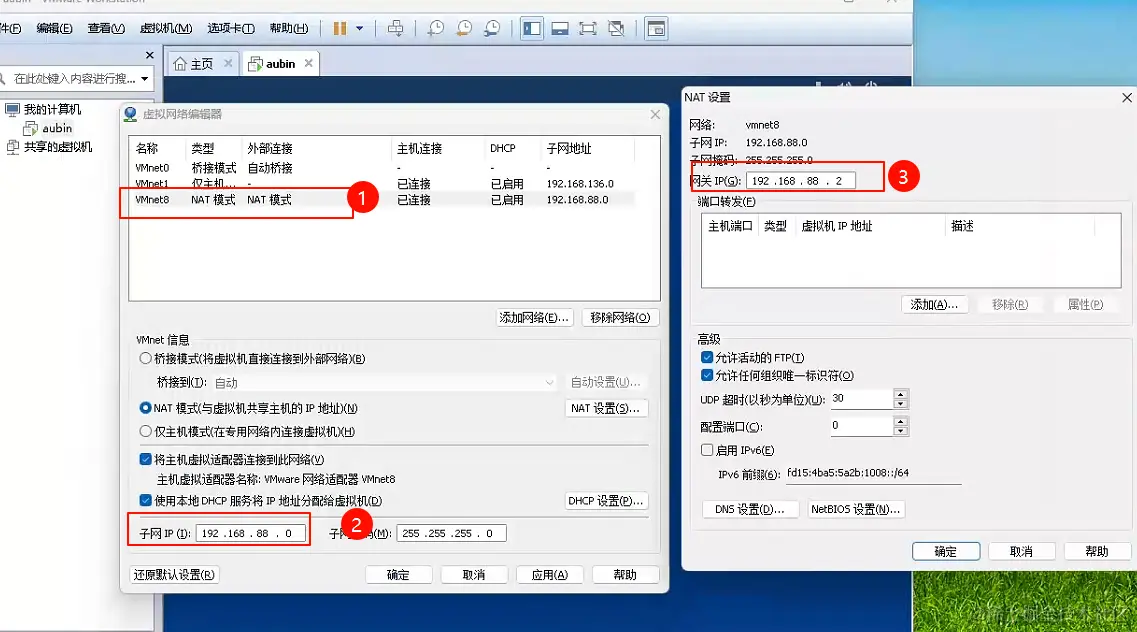Open the power options dropdown arrow
This screenshot has height=632, width=1137.
point(359,28)
